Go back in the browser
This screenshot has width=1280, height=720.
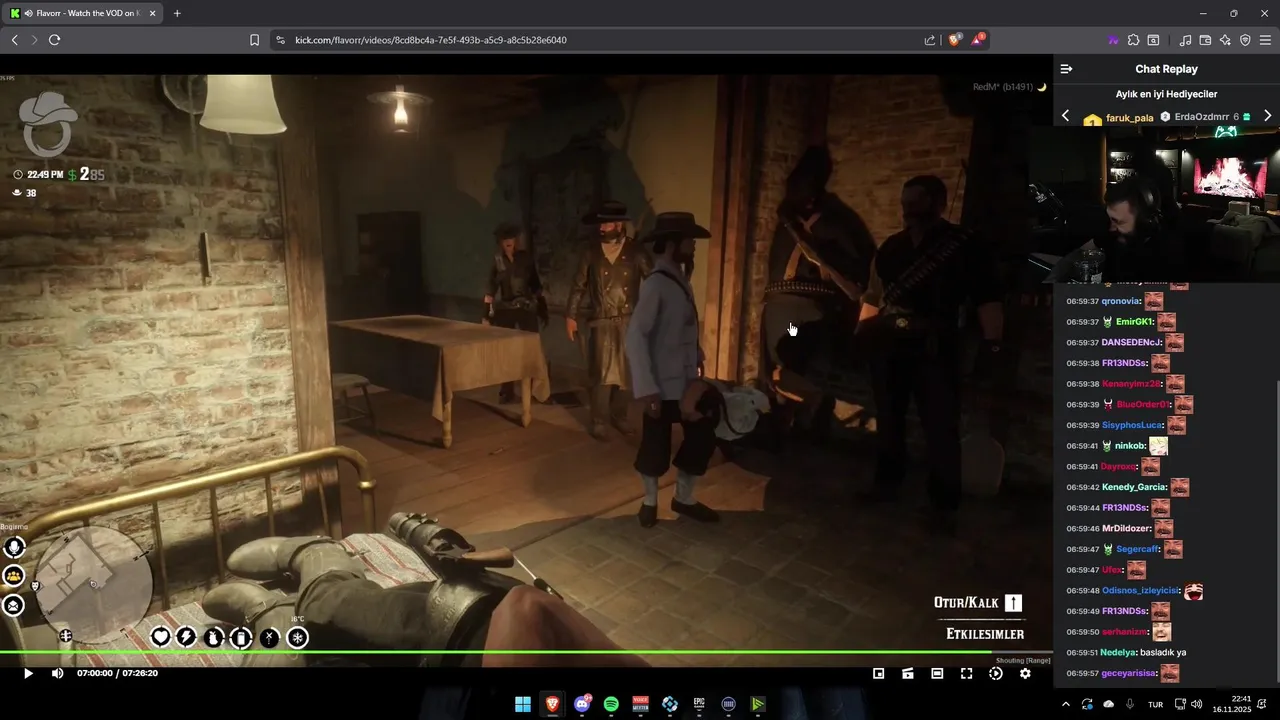point(14,40)
